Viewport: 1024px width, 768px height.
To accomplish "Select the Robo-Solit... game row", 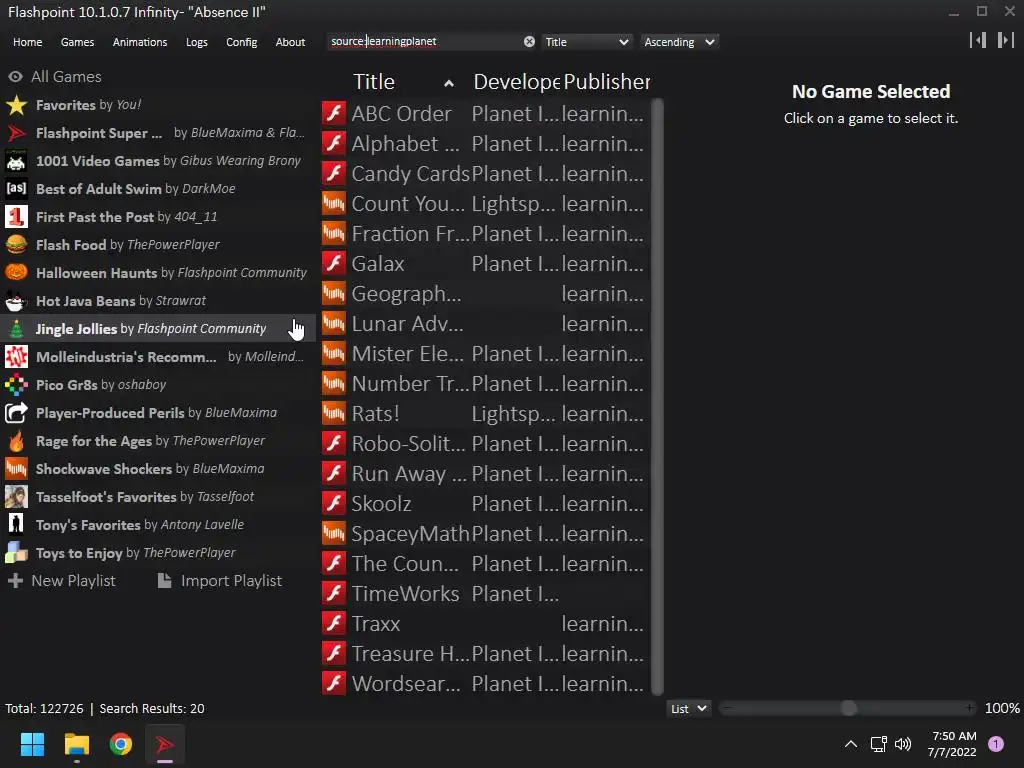I will click(x=485, y=443).
